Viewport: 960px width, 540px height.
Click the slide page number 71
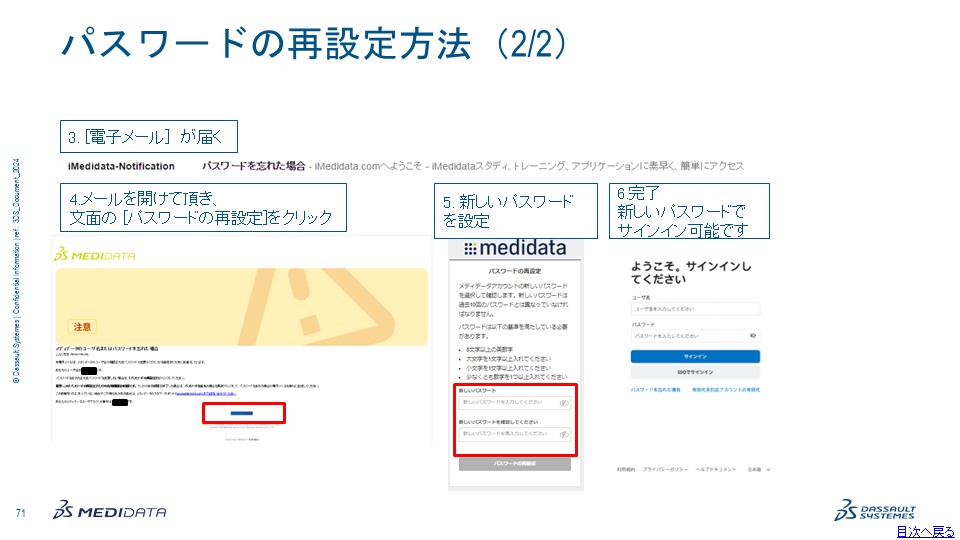pos(21,513)
